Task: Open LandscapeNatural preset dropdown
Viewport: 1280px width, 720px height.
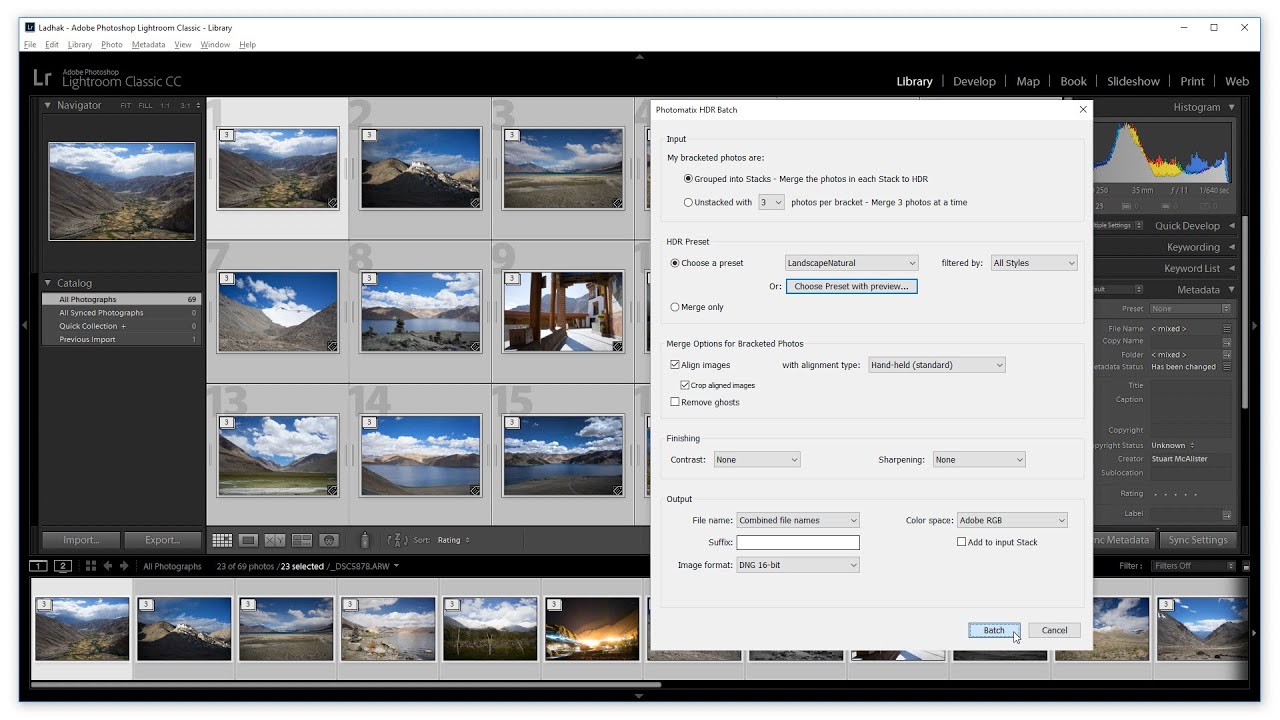Action: [x=851, y=263]
